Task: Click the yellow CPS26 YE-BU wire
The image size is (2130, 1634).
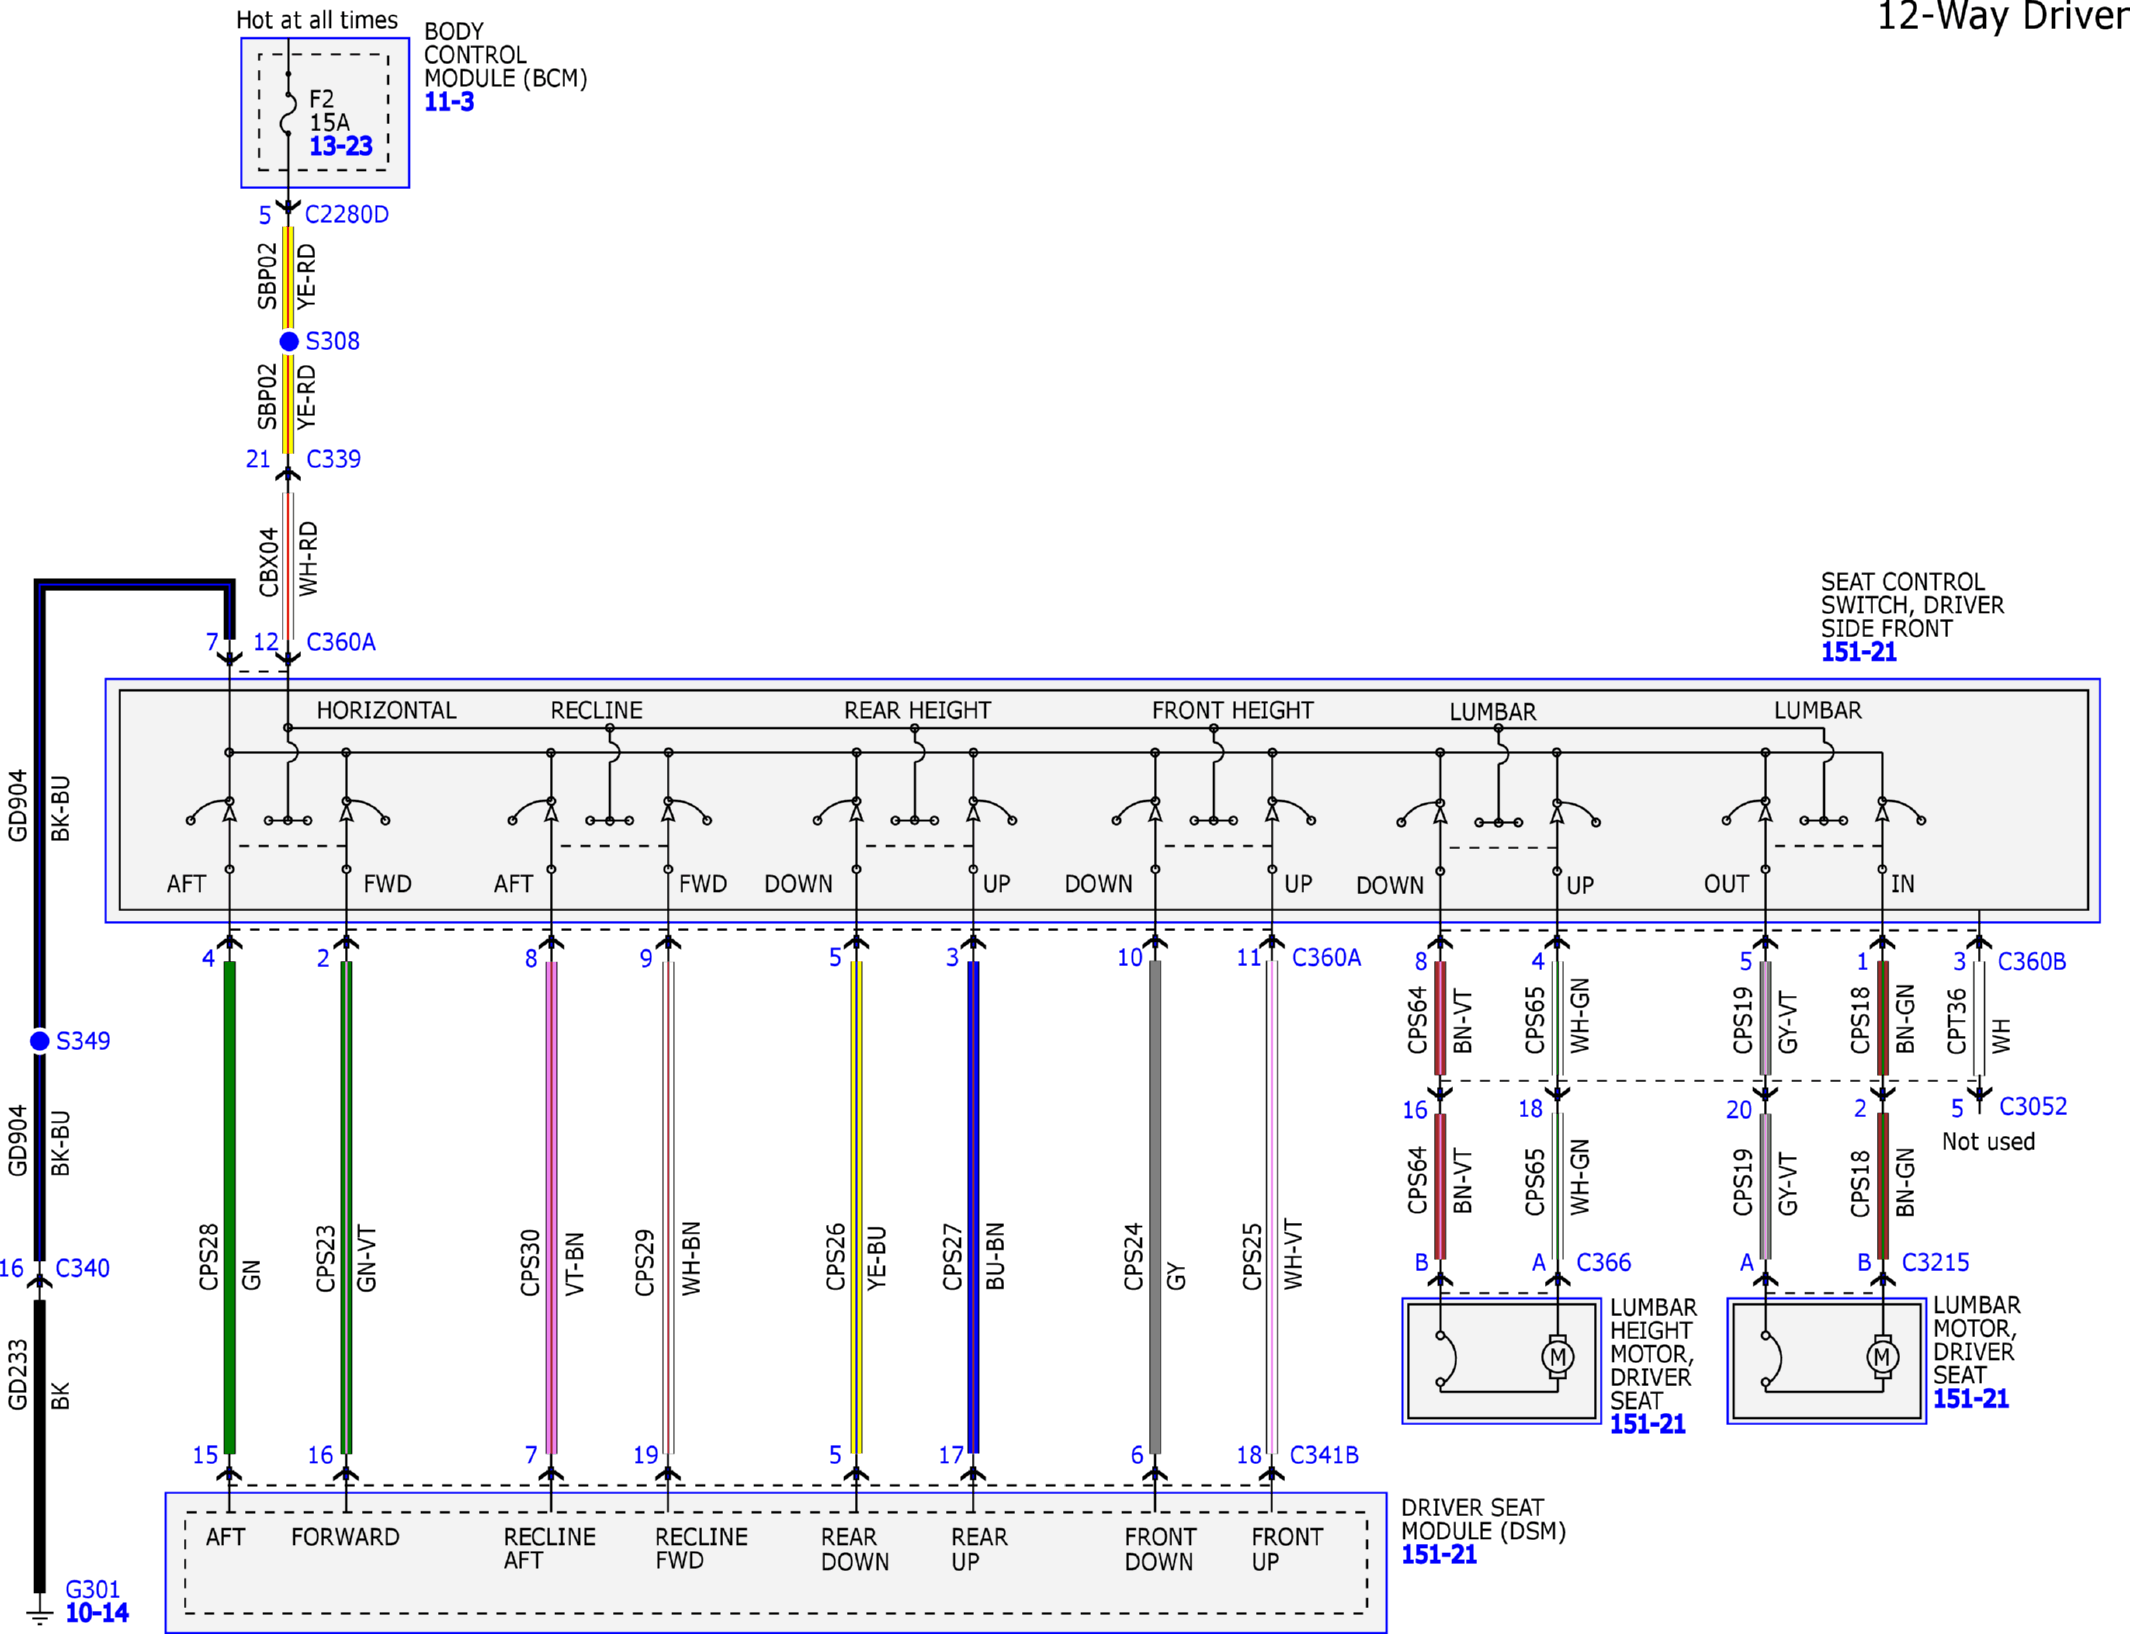Action: click(x=856, y=1207)
